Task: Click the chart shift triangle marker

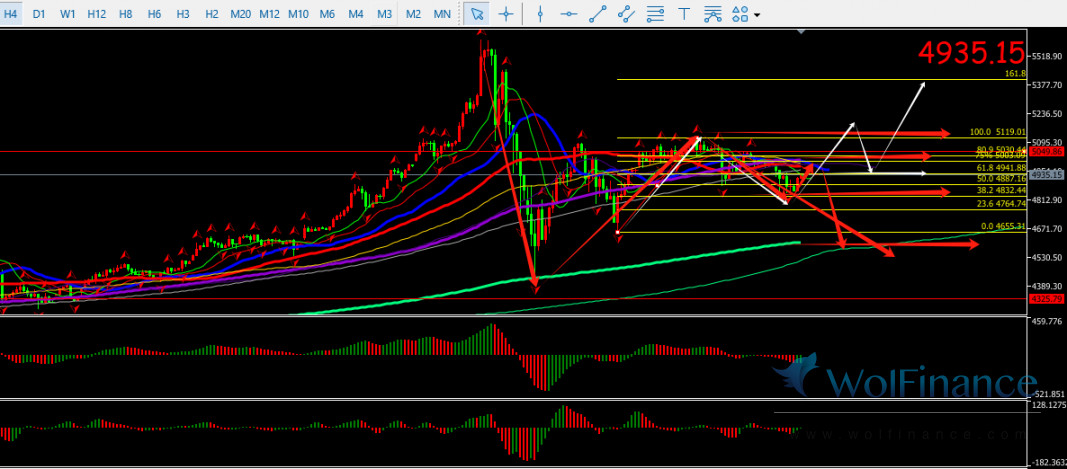Action: click(x=800, y=32)
